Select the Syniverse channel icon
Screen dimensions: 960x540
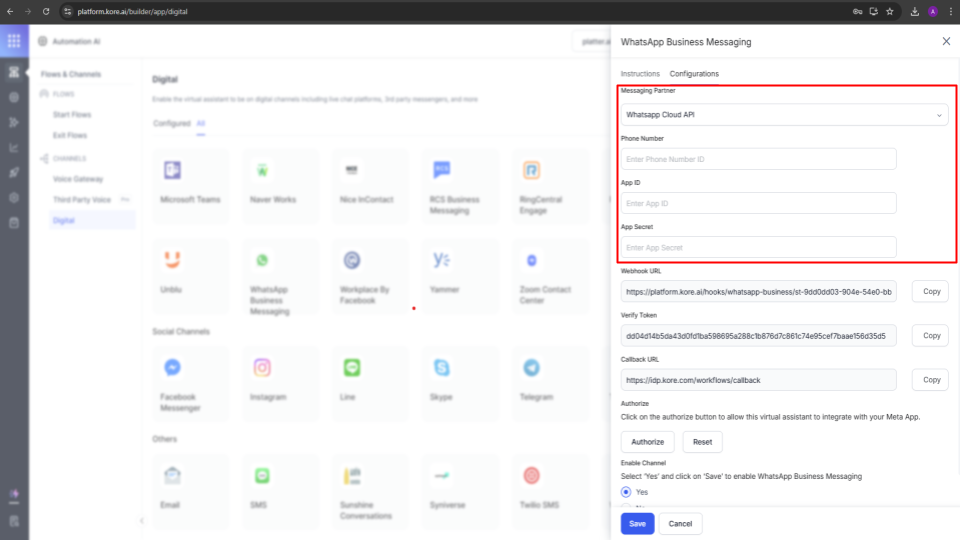(441, 476)
